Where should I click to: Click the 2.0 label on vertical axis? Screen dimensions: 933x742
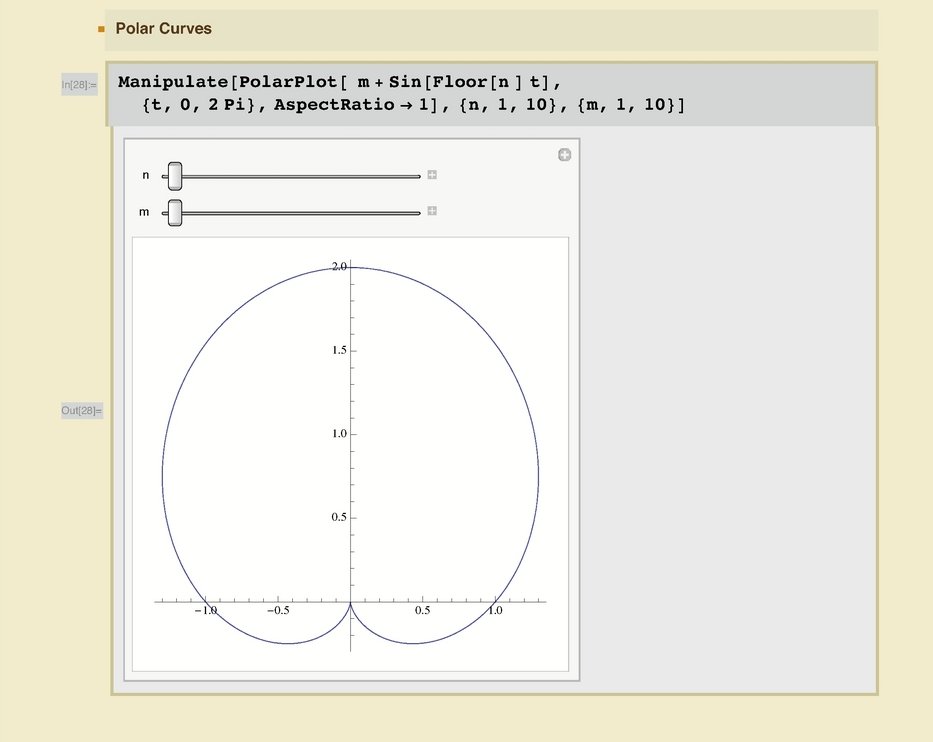[x=338, y=267]
